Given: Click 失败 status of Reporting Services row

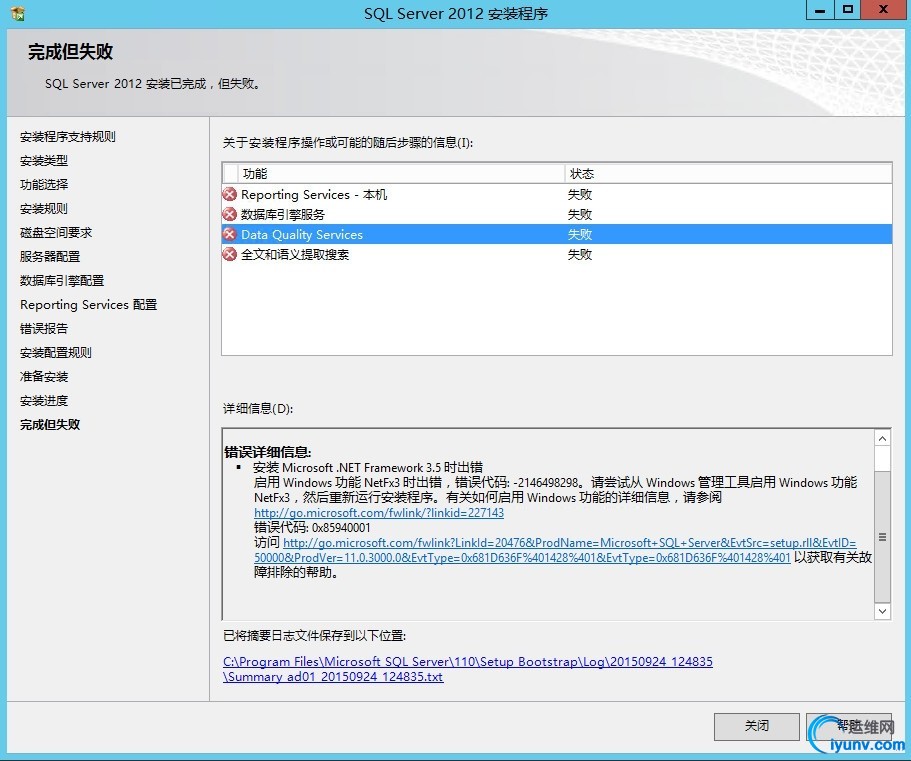Looking at the screenshot, I should pos(580,195).
